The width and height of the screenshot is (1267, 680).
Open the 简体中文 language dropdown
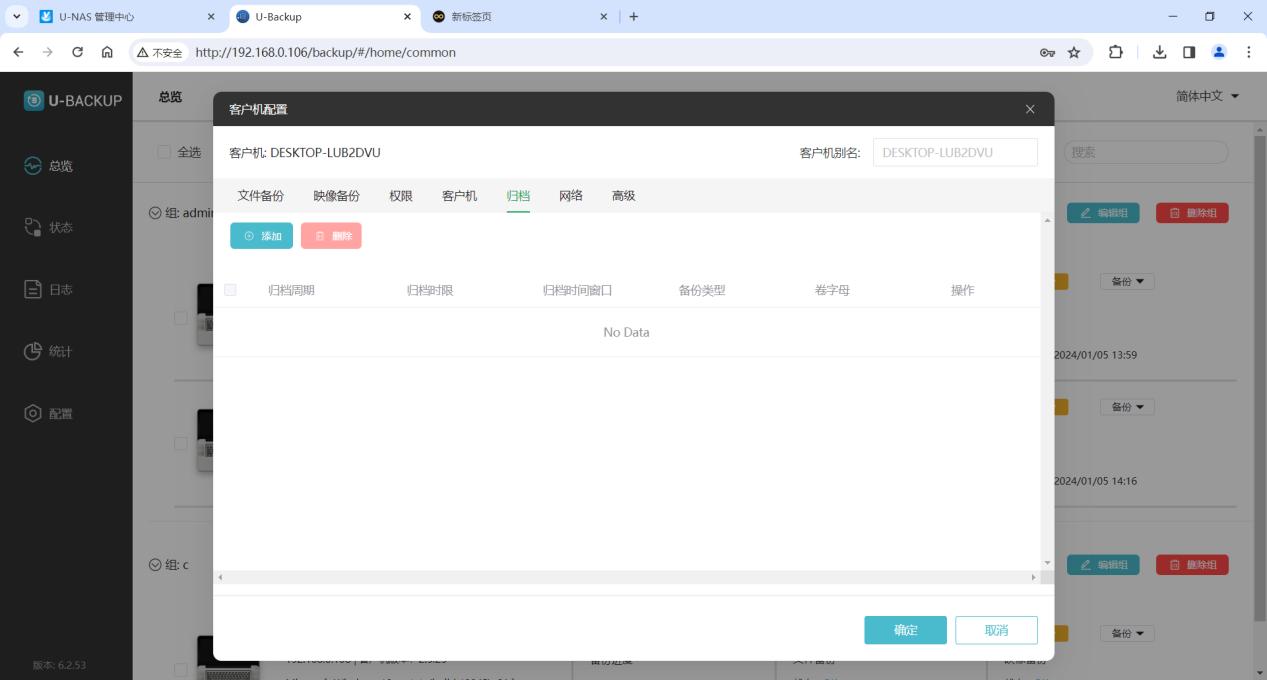pos(1208,96)
